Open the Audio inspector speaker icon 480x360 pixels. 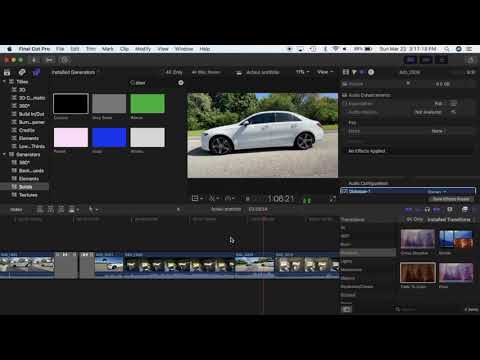pos(362,72)
